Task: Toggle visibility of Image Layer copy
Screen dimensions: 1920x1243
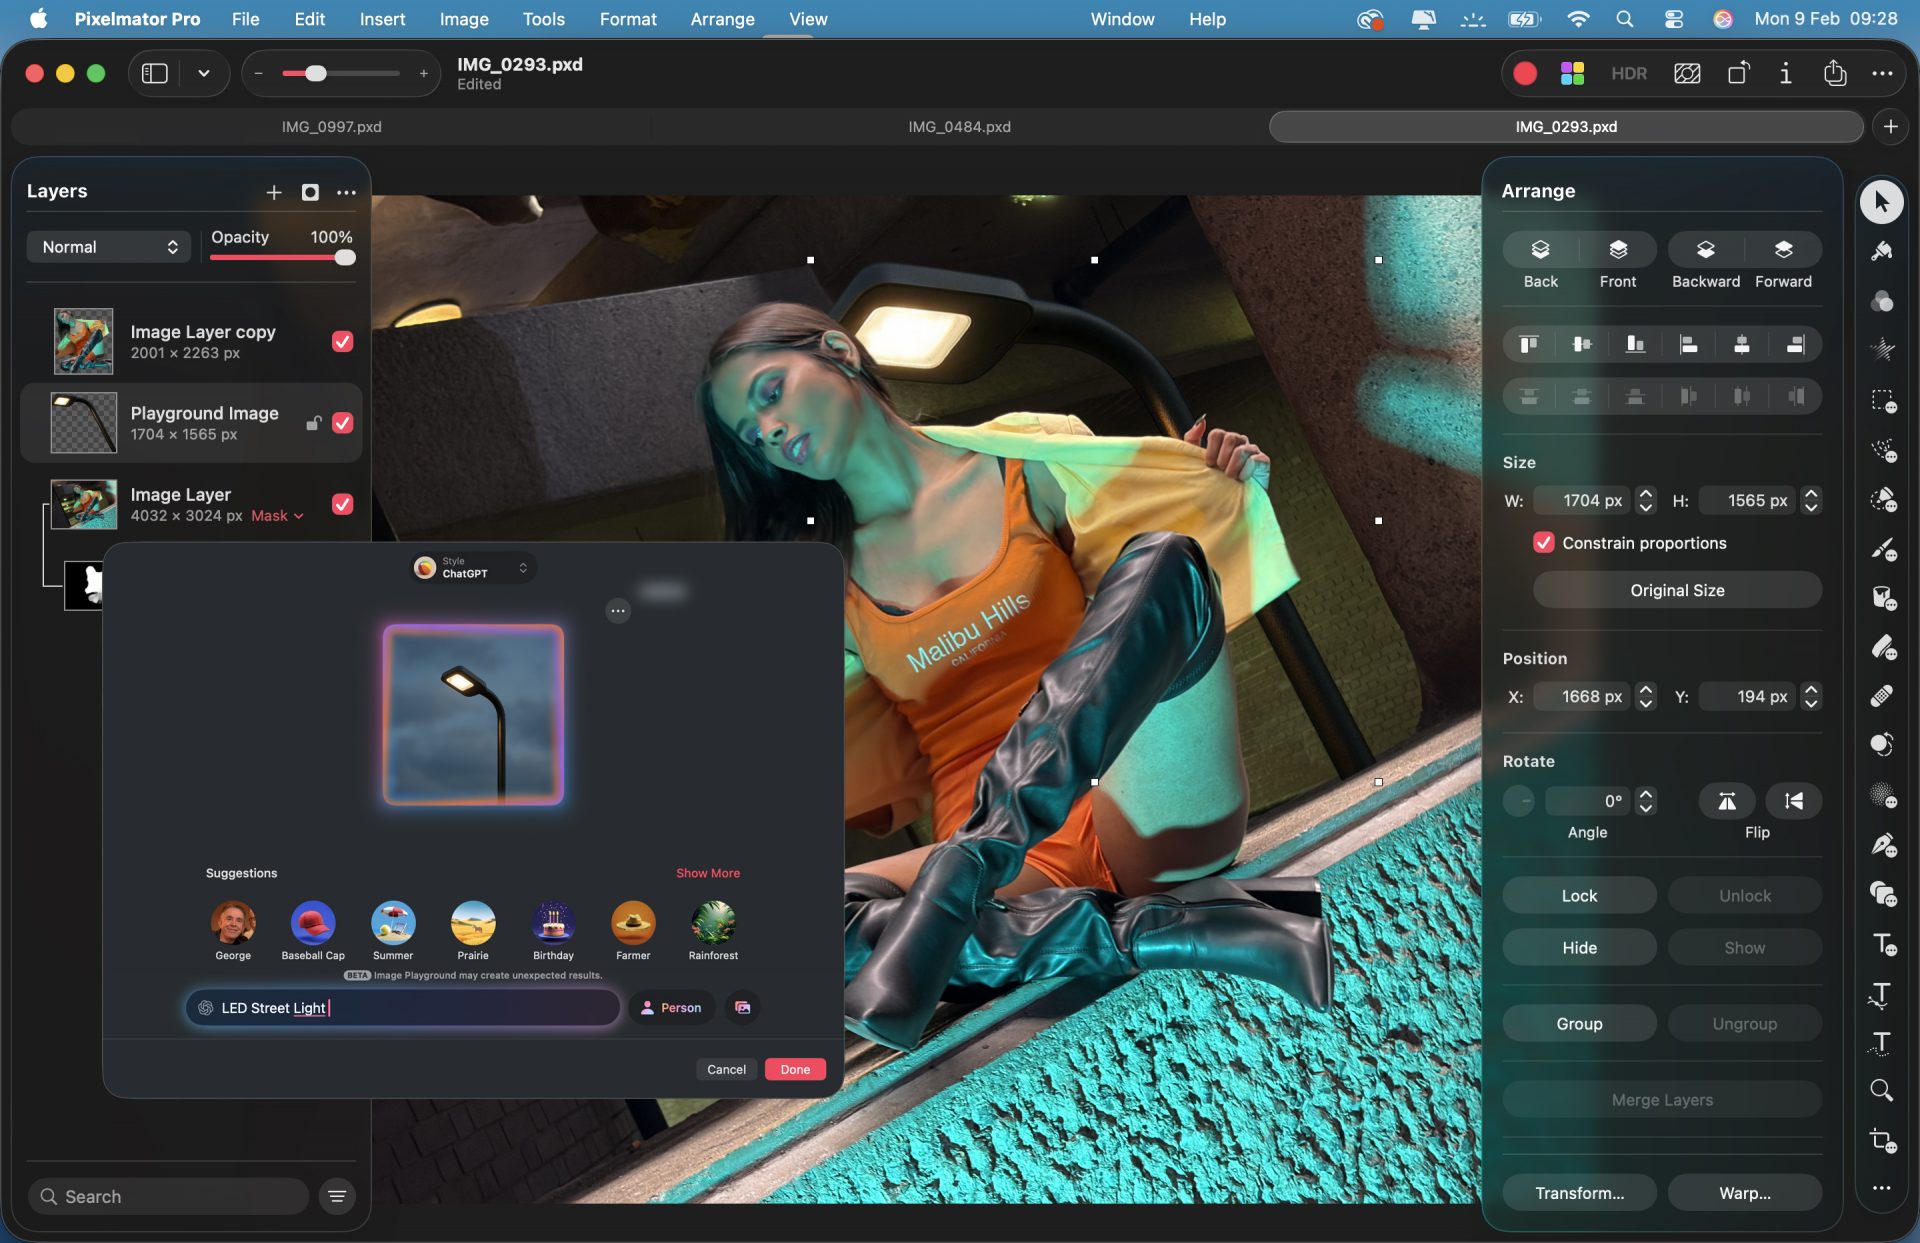Action: (343, 341)
